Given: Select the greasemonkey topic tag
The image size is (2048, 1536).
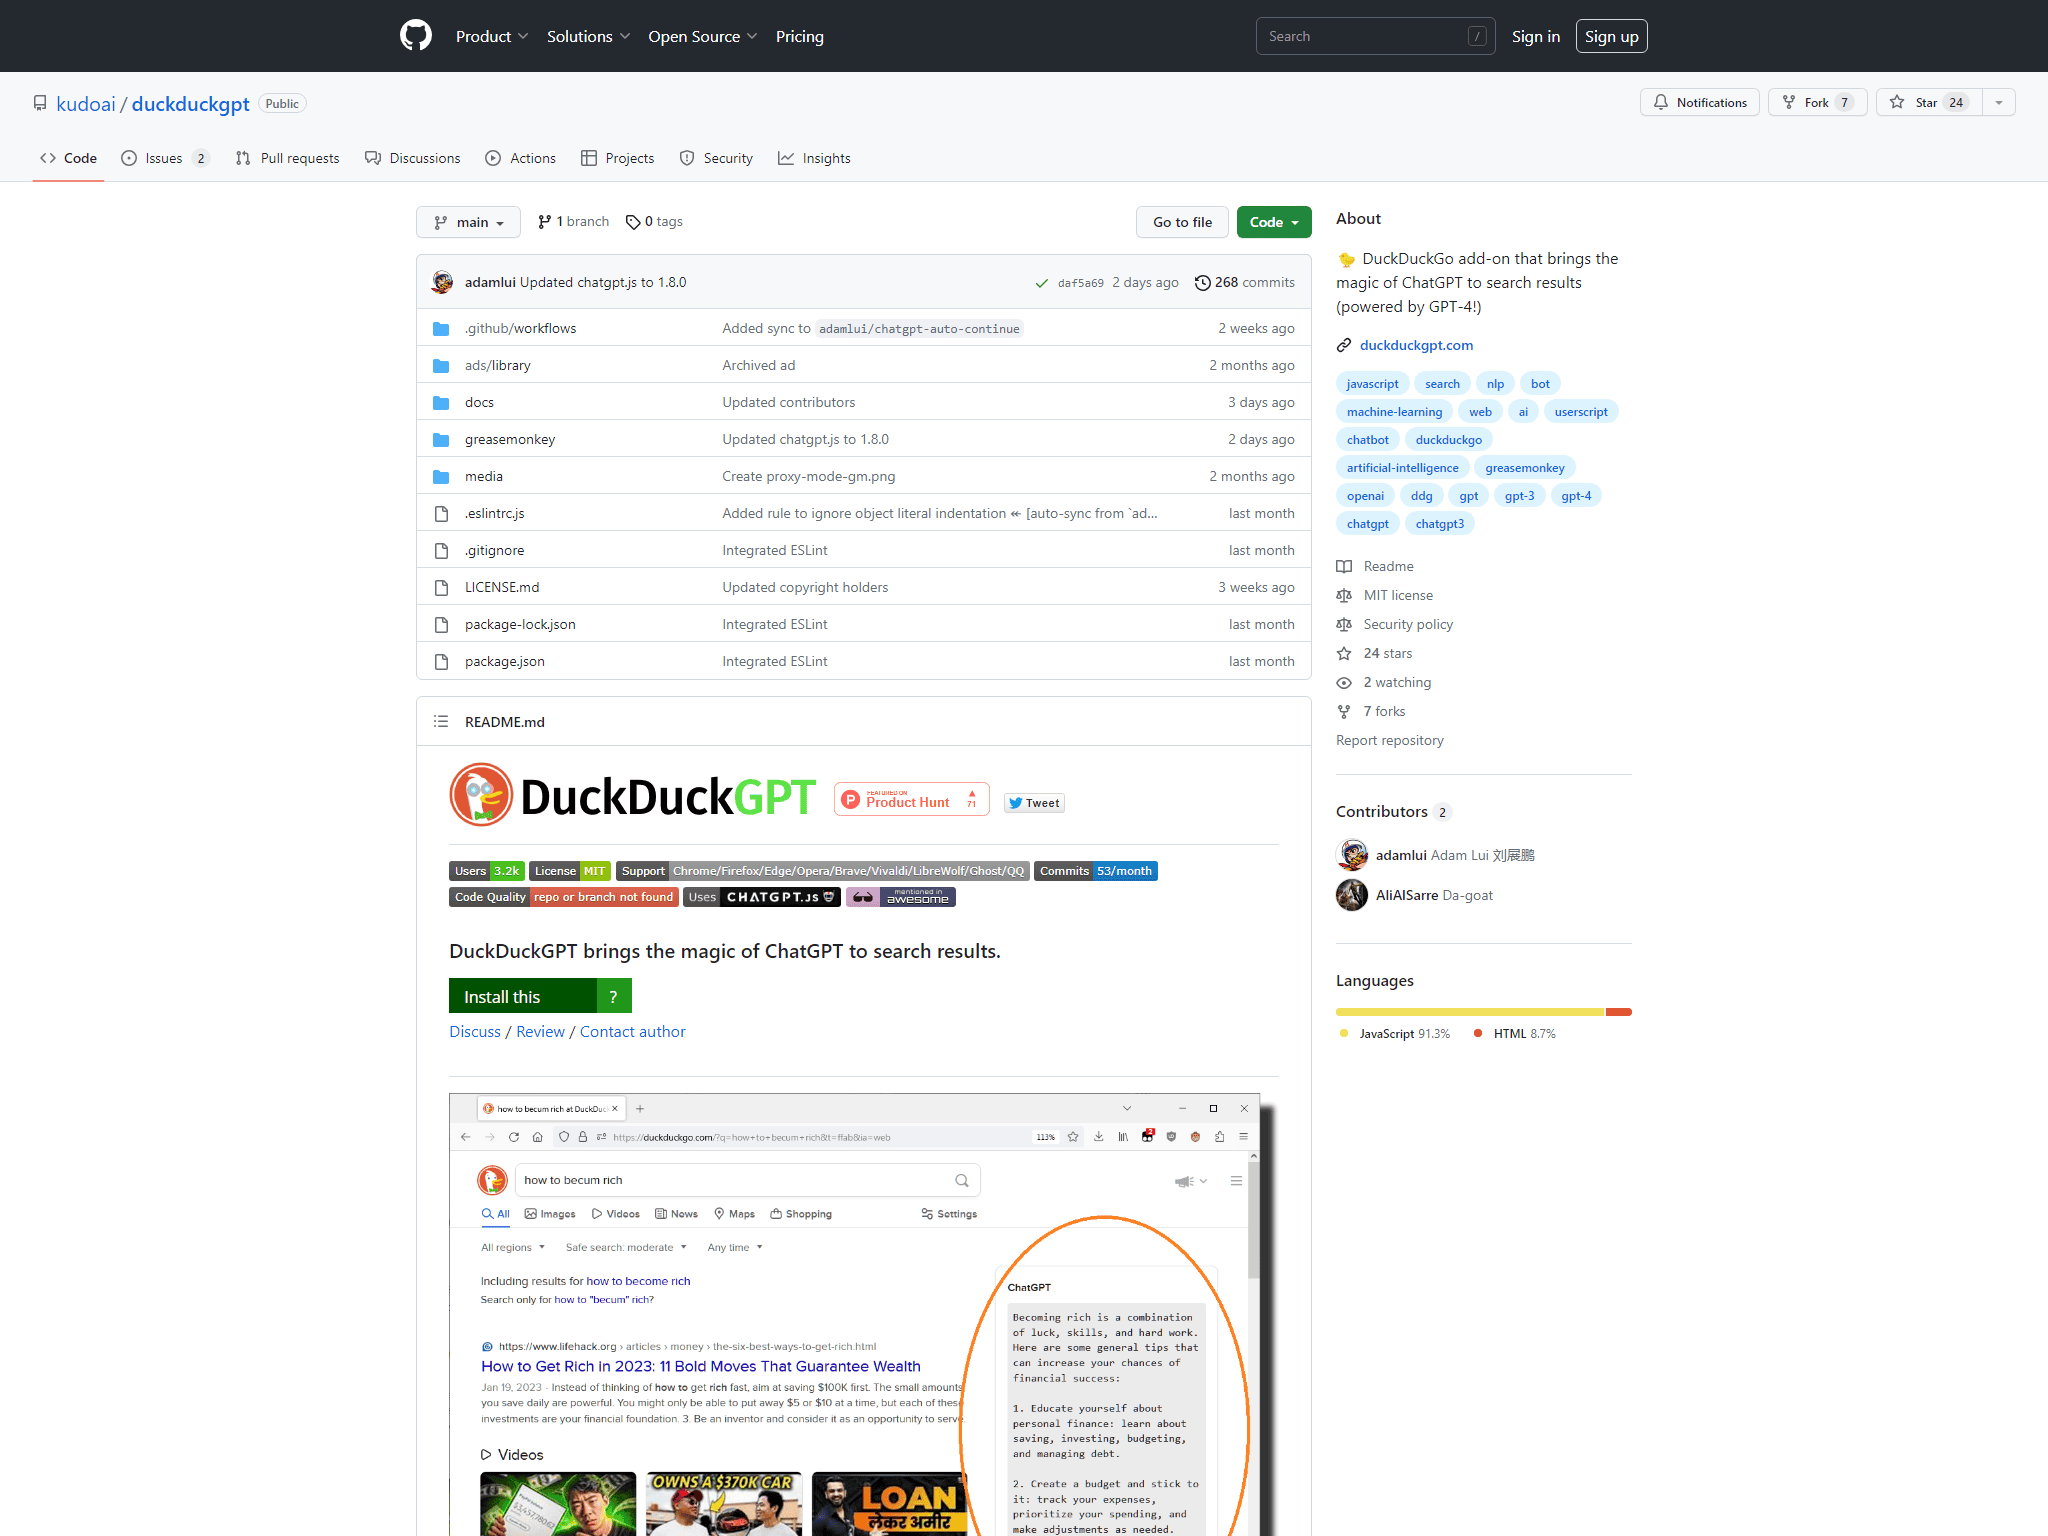Looking at the screenshot, I should (x=1524, y=468).
